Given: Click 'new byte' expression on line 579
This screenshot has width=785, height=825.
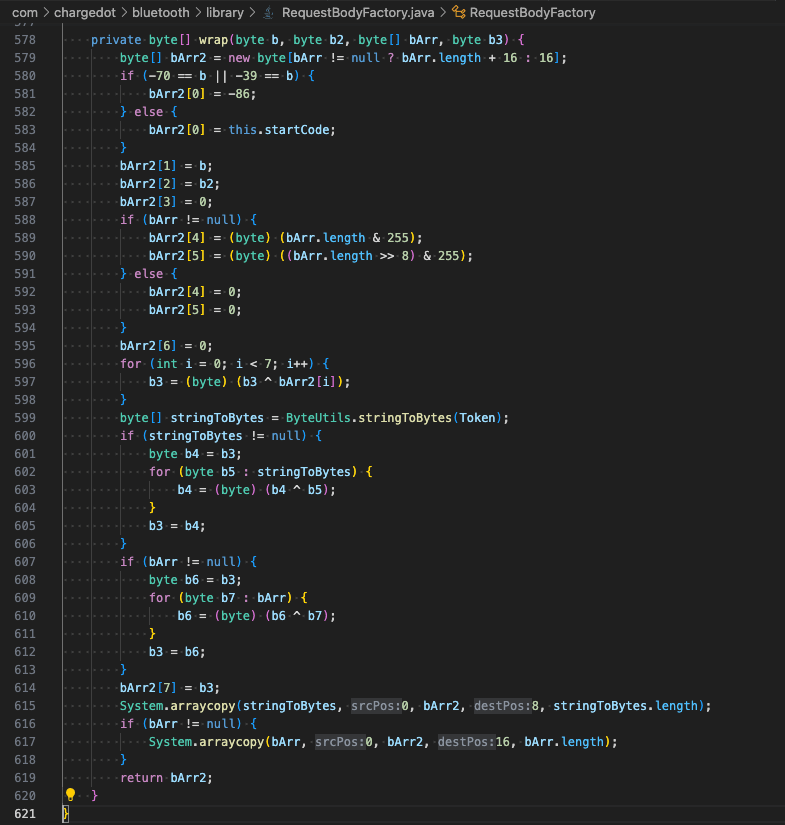Looking at the screenshot, I should [x=257, y=58].
